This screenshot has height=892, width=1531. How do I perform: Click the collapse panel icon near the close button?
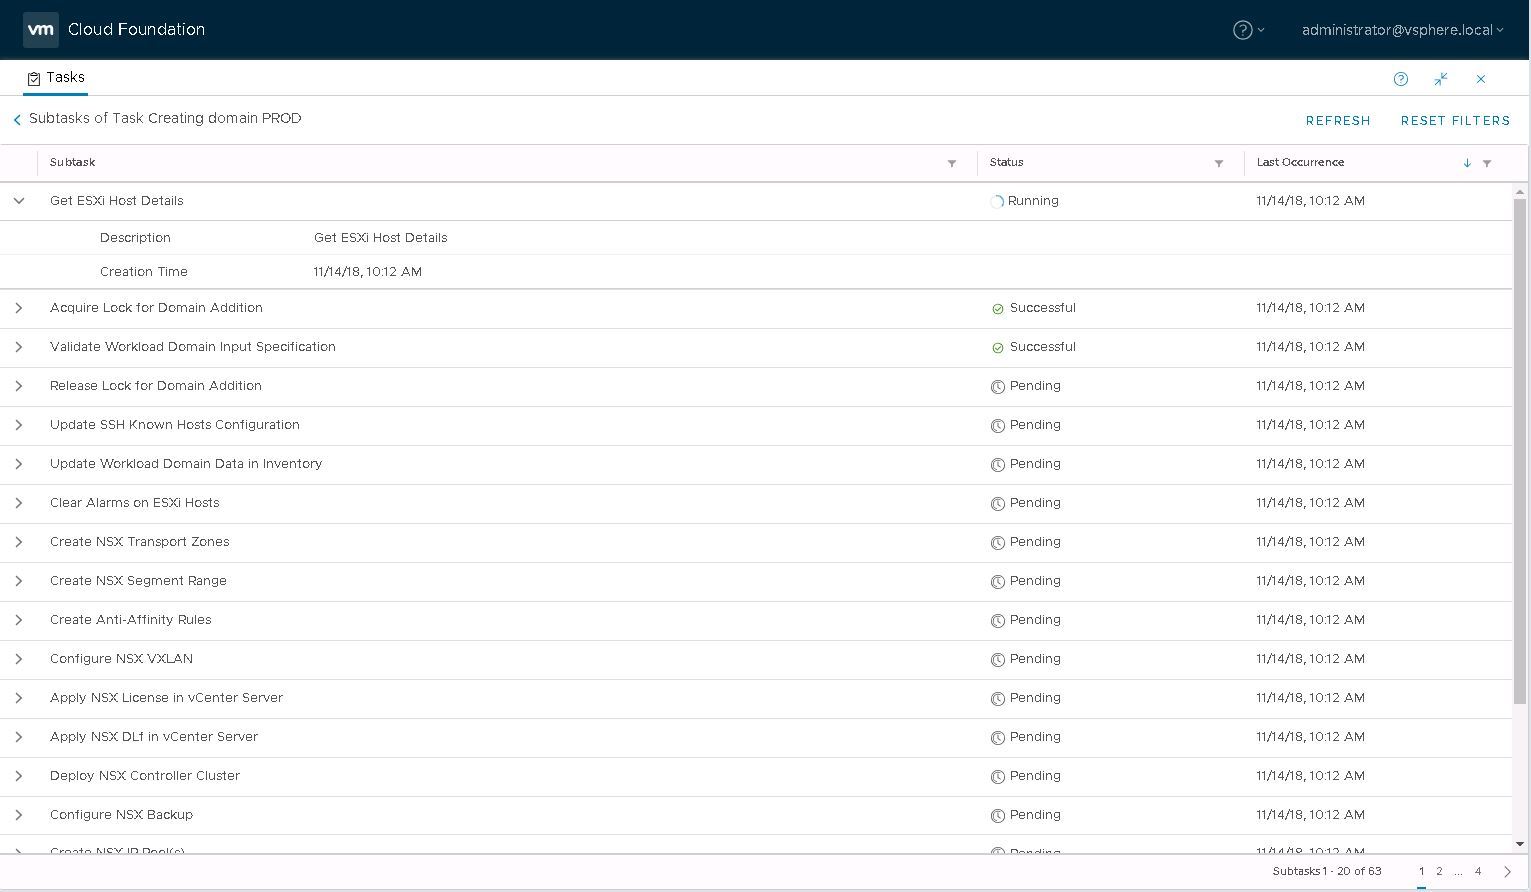tap(1441, 78)
